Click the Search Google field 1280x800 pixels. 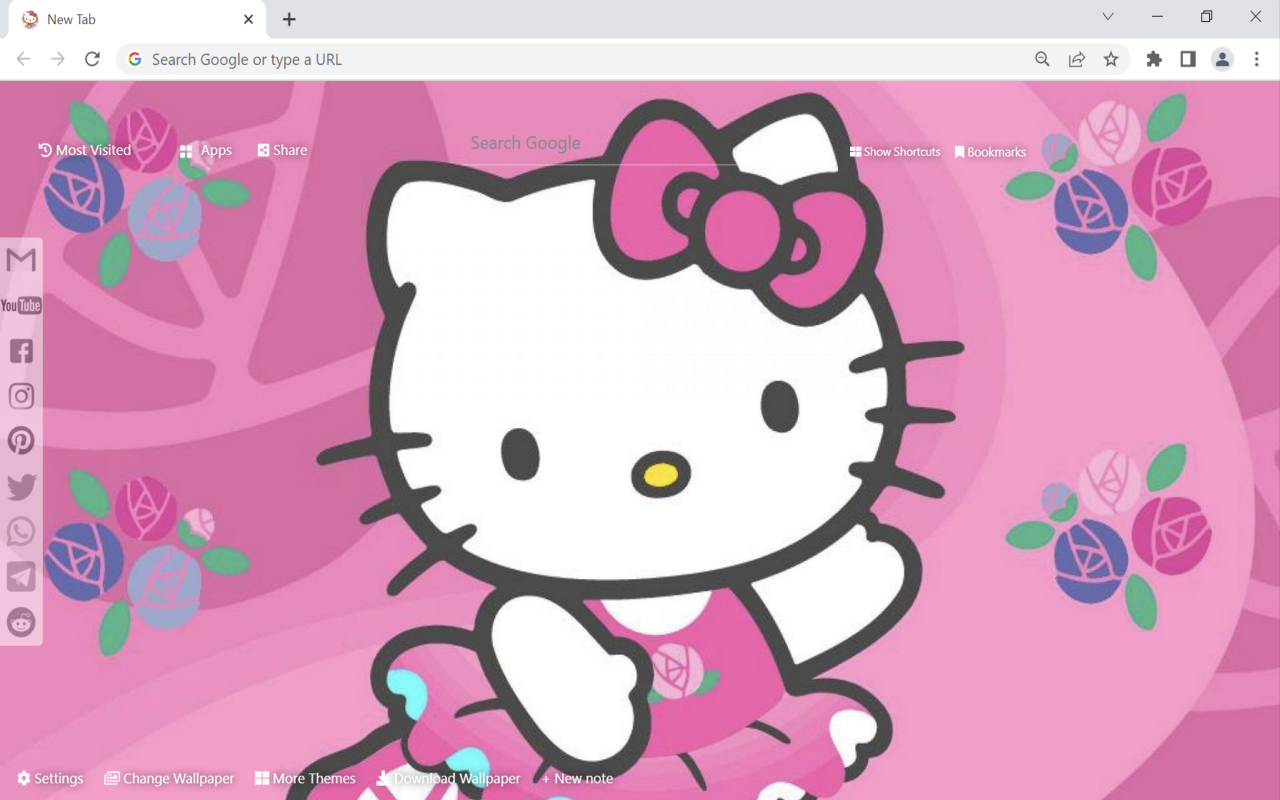[x=600, y=144]
